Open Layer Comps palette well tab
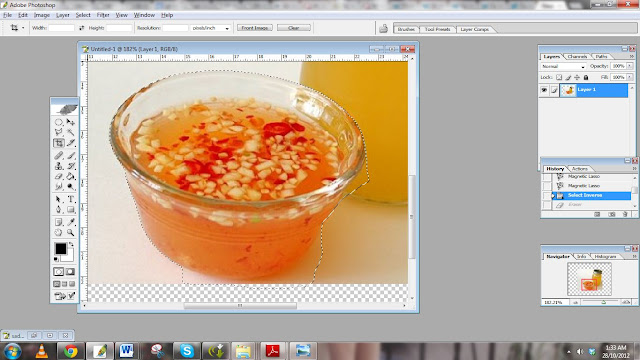 click(x=474, y=29)
